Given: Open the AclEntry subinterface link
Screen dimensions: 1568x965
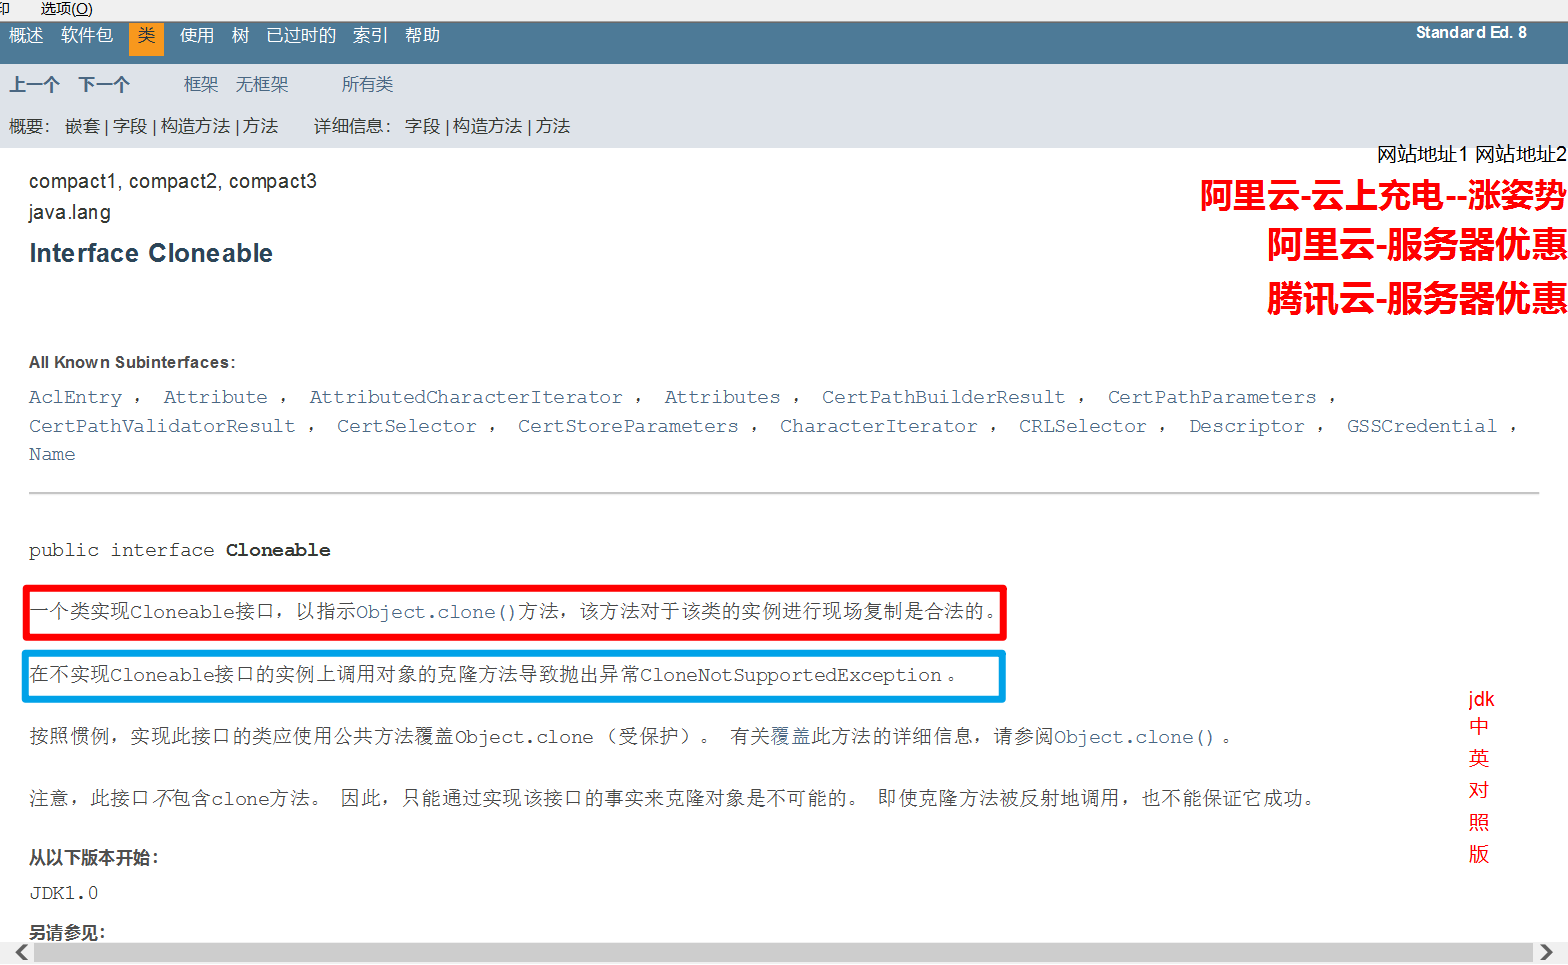Looking at the screenshot, I should (75, 397).
